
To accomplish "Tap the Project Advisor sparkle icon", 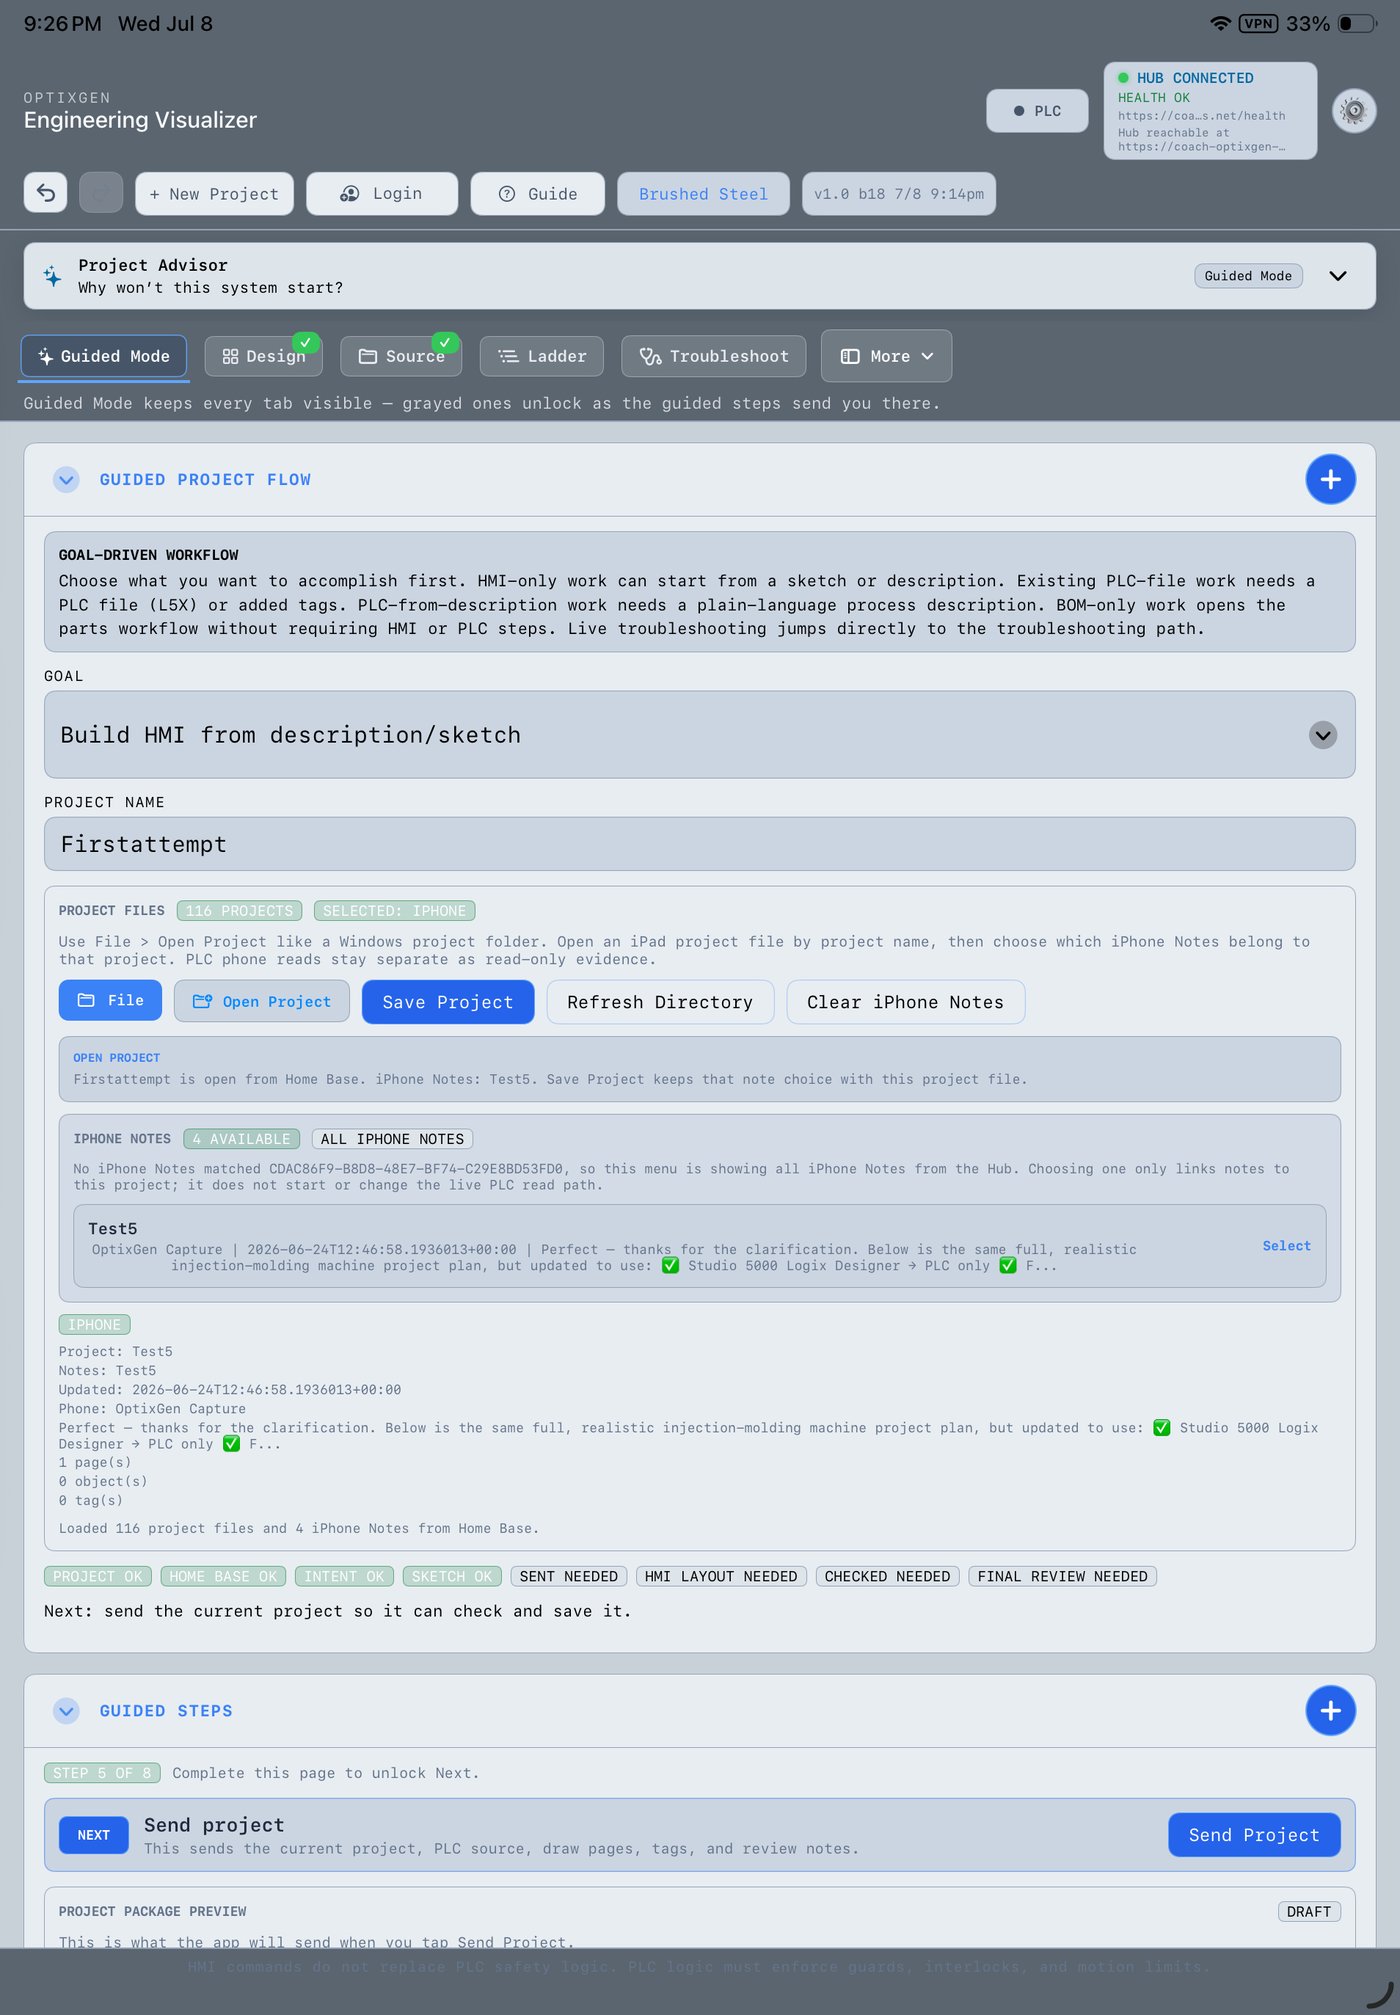I will click(x=52, y=276).
